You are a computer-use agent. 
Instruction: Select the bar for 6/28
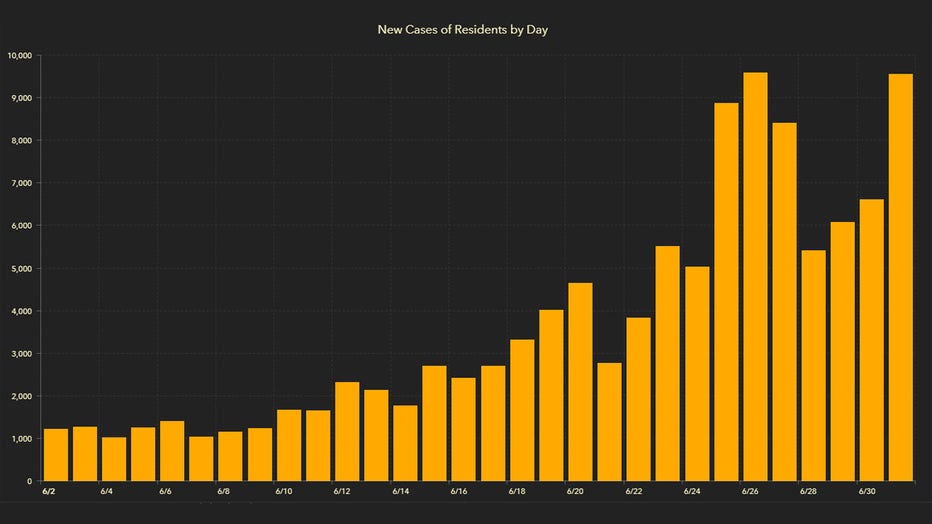click(x=814, y=366)
